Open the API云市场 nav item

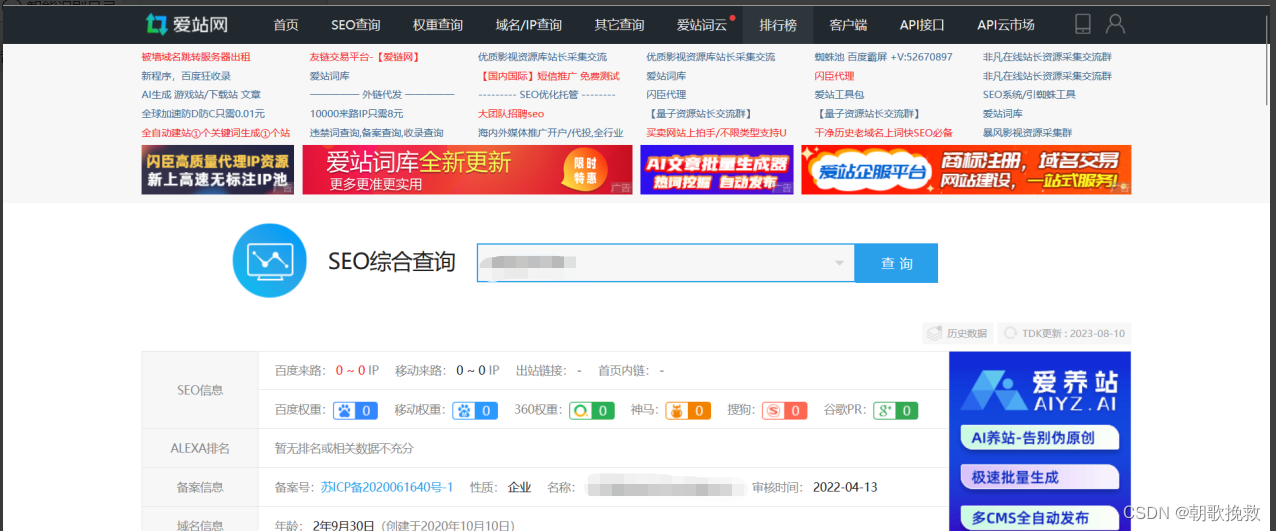pos(1006,24)
